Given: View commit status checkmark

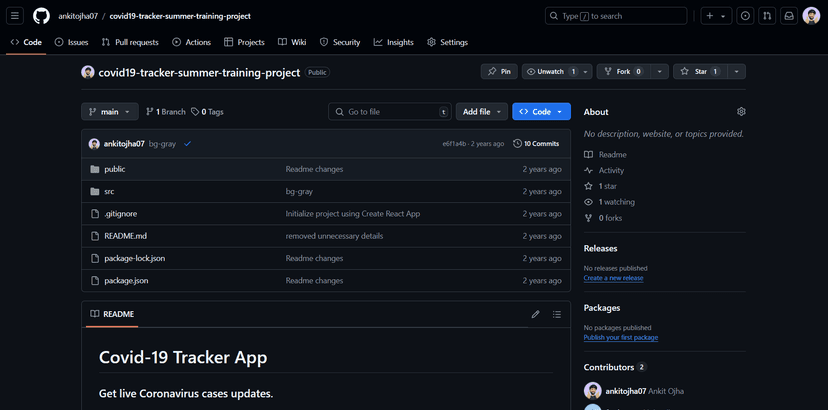Looking at the screenshot, I should [x=187, y=144].
